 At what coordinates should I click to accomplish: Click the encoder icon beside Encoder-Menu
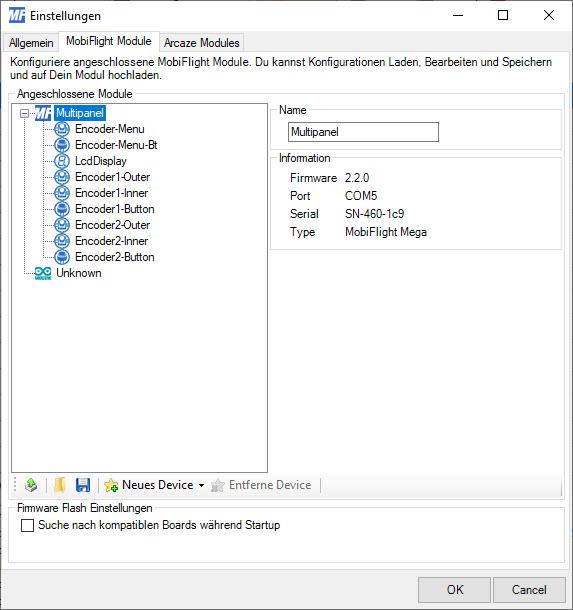coord(61,129)
